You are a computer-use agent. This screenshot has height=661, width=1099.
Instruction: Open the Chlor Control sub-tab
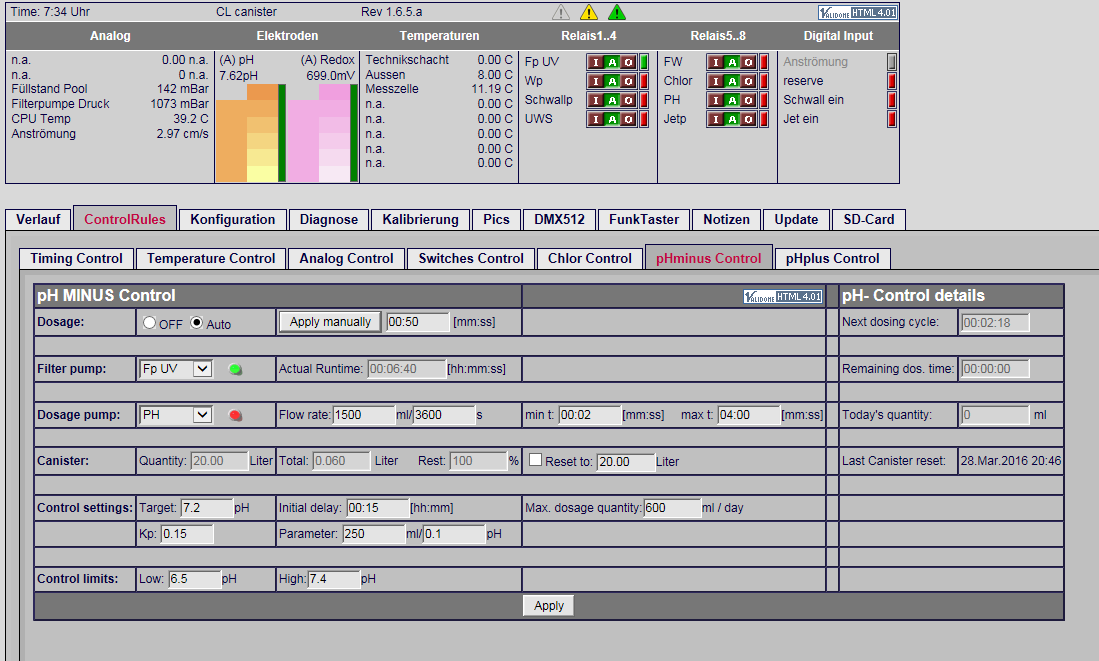tap(589, 259)
